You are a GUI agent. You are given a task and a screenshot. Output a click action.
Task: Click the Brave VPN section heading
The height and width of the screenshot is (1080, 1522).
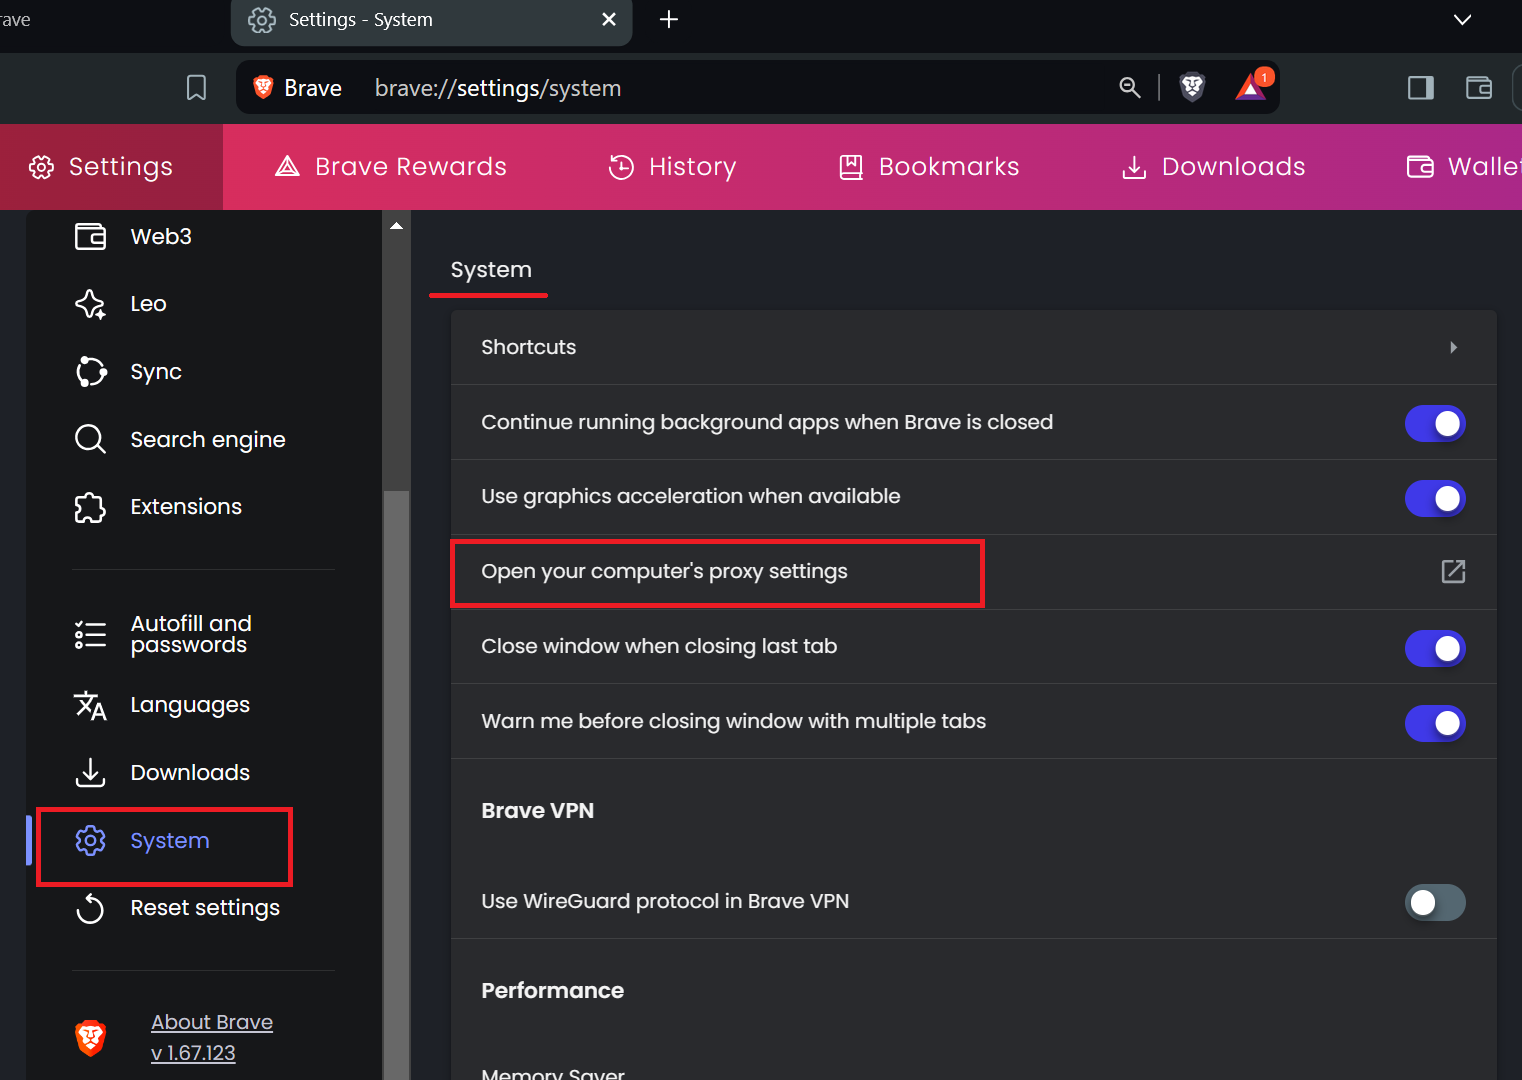click(x=538, y=811)
